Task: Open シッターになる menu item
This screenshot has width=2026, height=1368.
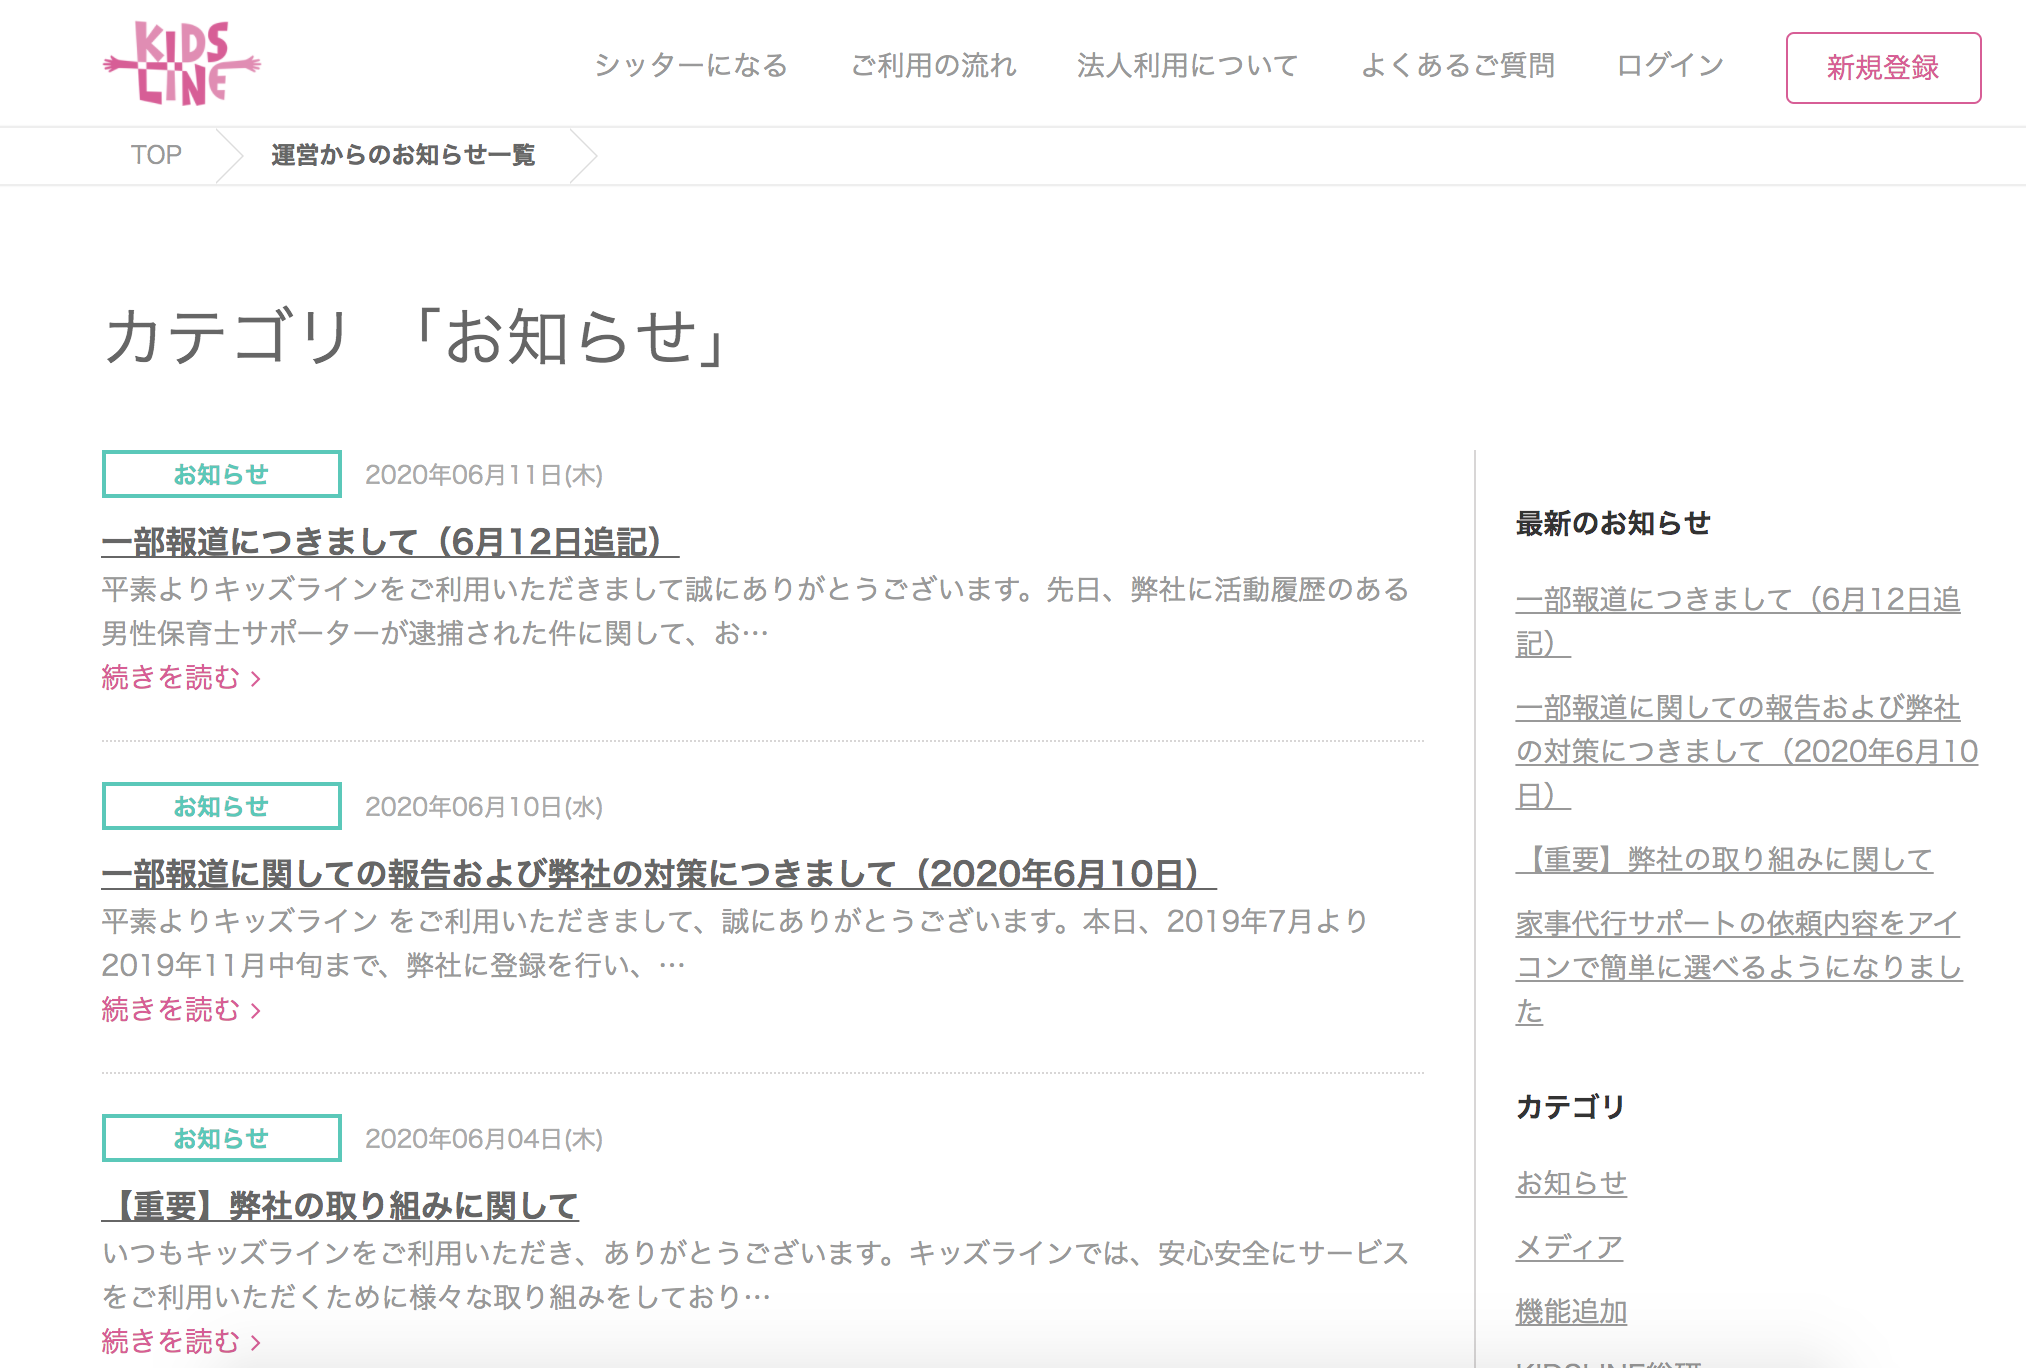Action: coord(691,66)
